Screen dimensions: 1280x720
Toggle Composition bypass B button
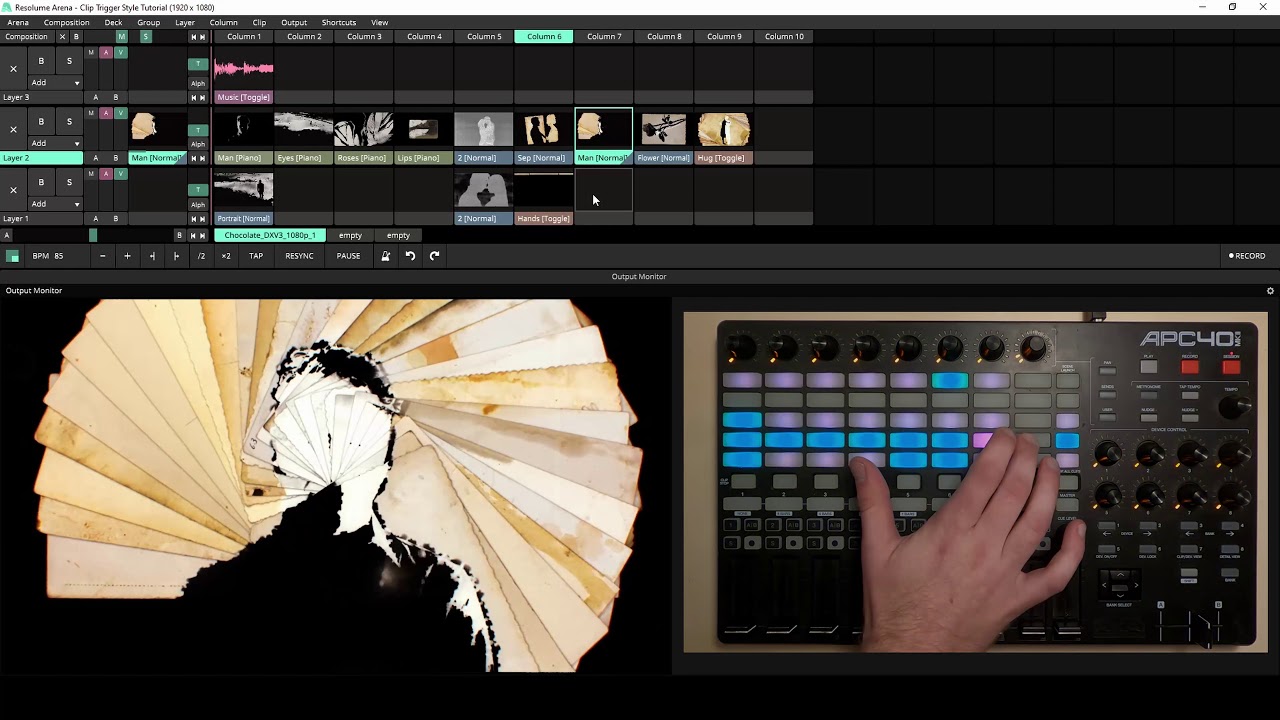(76, 37)
